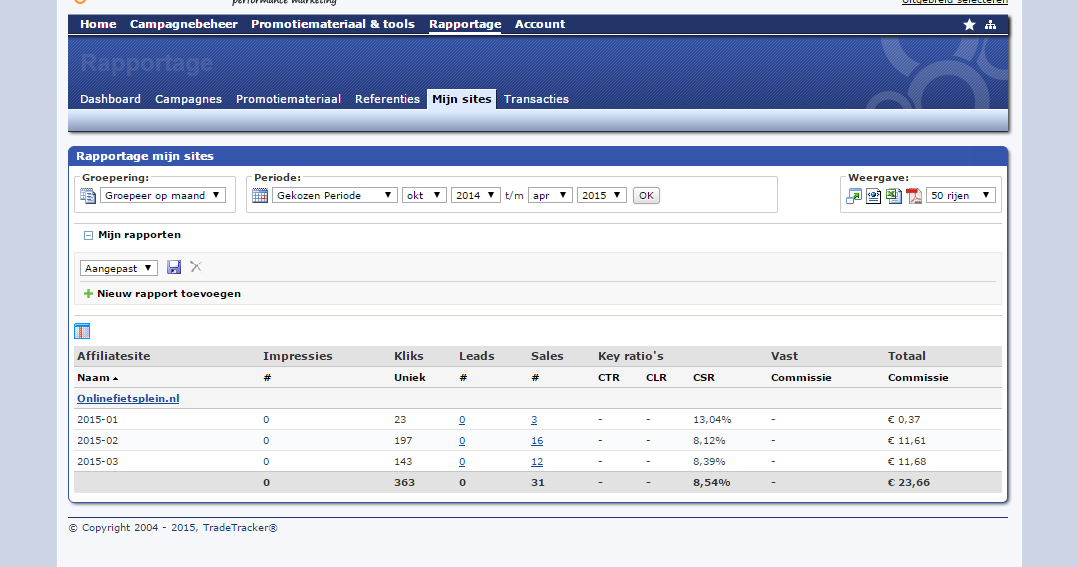Image resolution: width=1078 pixels, height=567 pixels.
Task: Click the 2015-02 row label
Action: click(98, 441)
